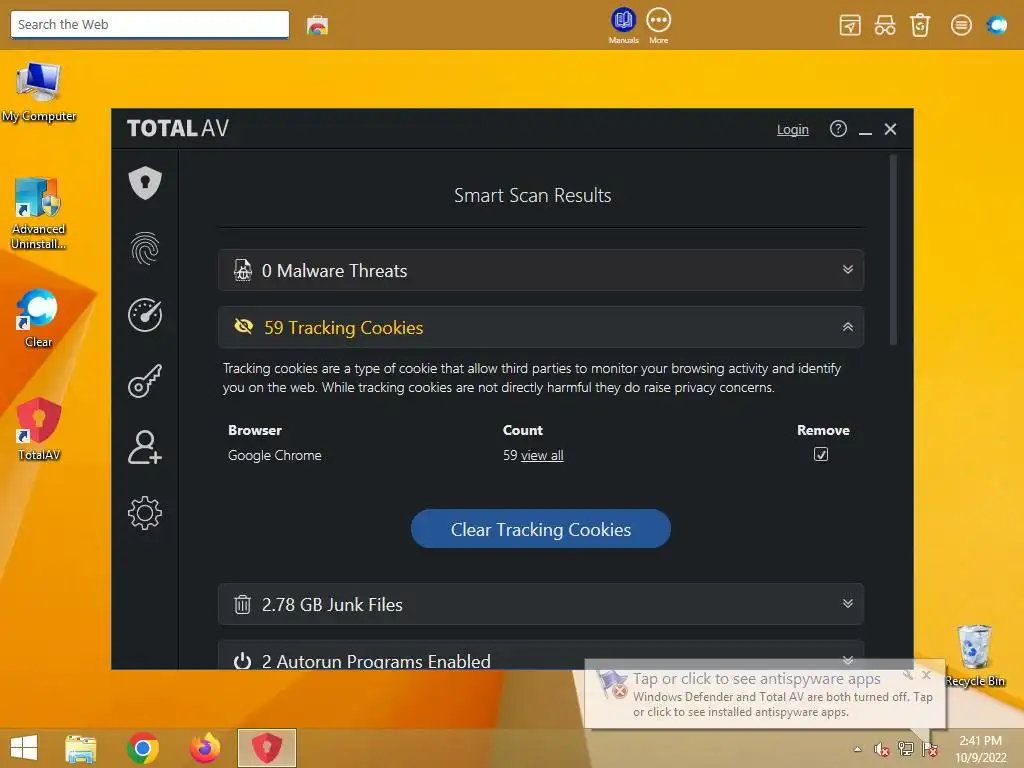The image size is (1024, 768).
Task: Click the crossed-eye icon beside Tracking Cookies
Action: (244, 326)
